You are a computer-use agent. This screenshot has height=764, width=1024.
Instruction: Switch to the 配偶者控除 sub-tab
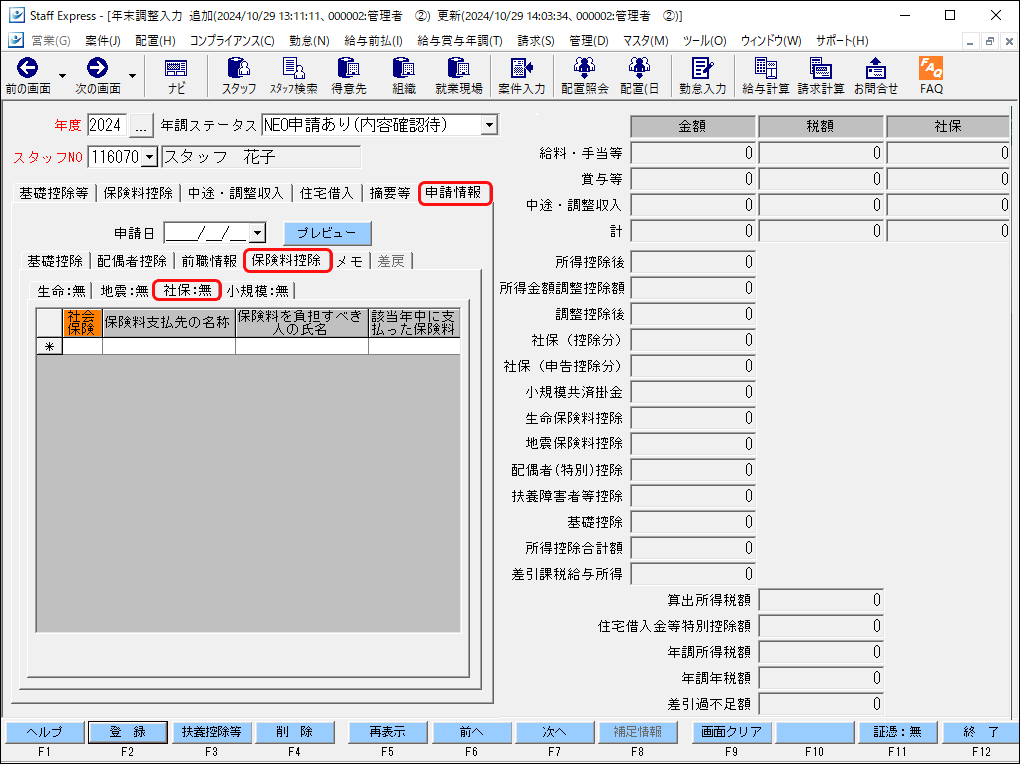pyautogui.click(x=132, y=261)
